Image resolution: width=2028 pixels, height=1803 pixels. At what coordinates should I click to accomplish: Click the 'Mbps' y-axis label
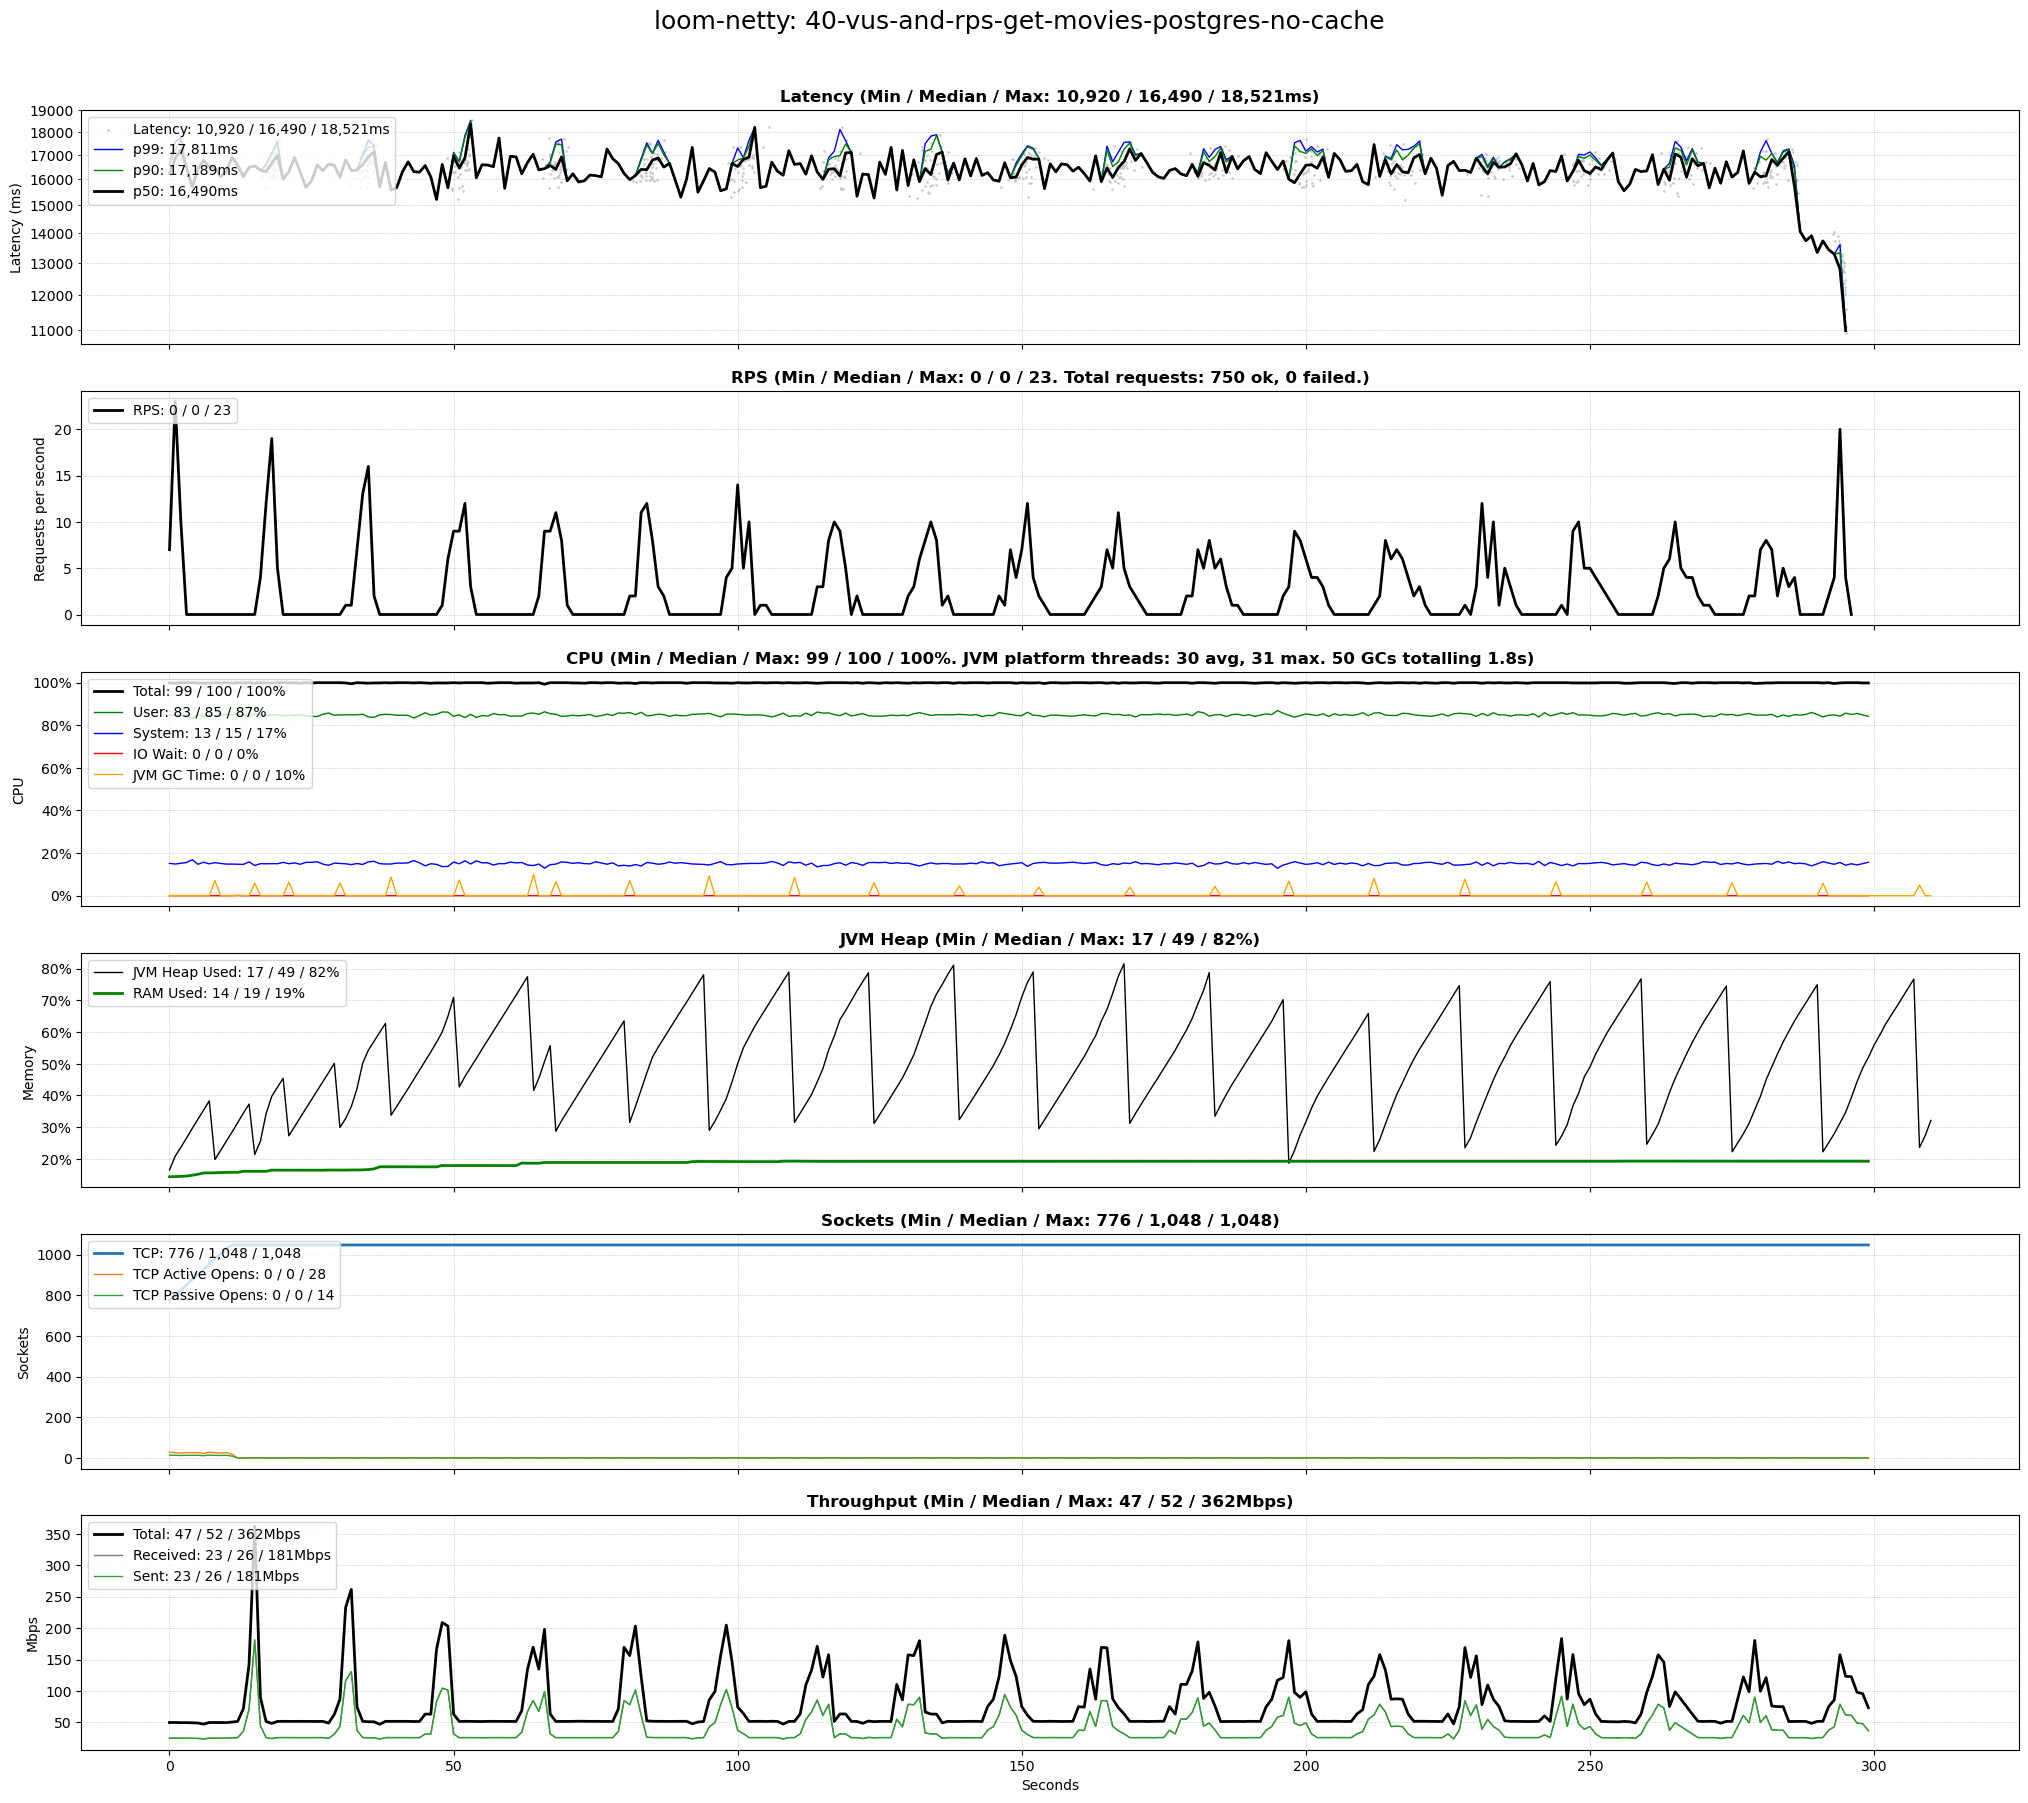[x=32, y=1634]
